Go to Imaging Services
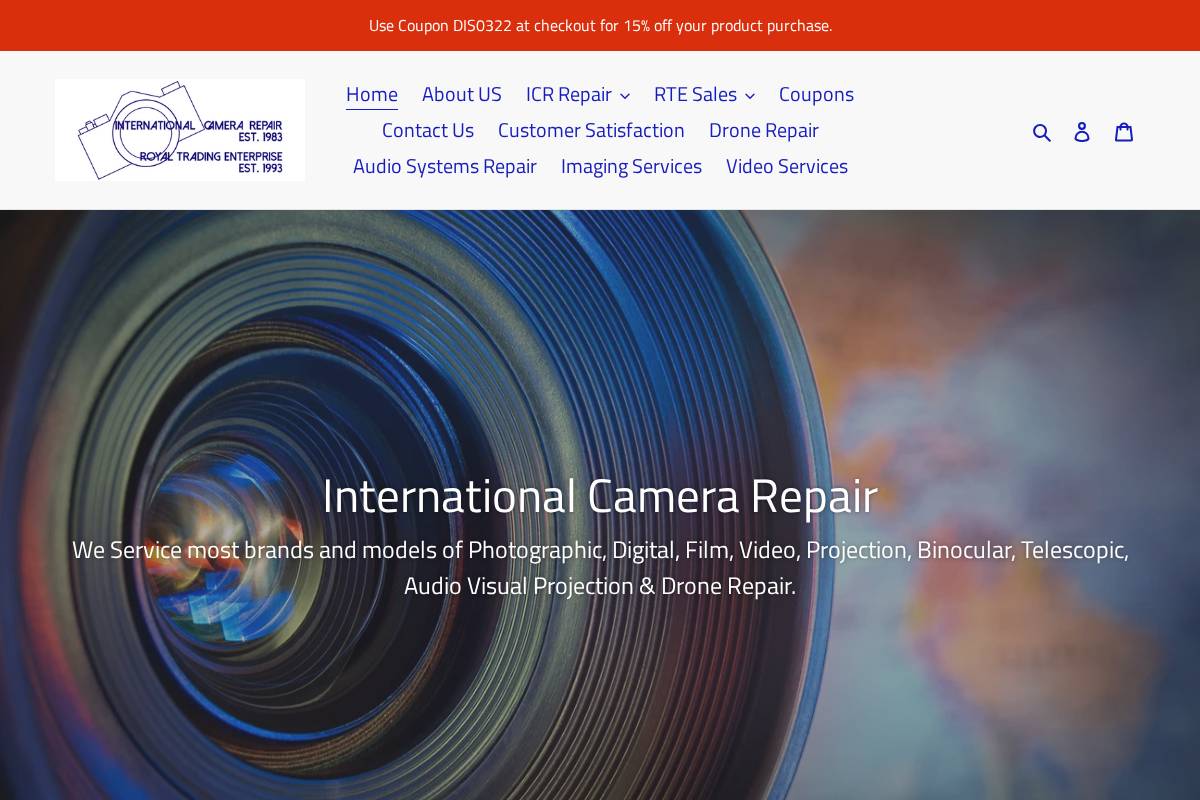1200x800 pixels. (x=631, y=166)
